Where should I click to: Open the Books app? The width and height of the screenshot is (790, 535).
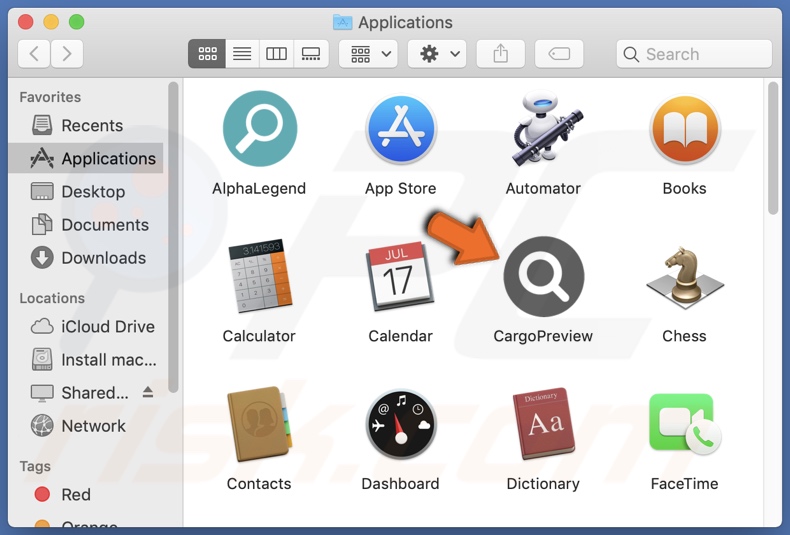(685, 129)
